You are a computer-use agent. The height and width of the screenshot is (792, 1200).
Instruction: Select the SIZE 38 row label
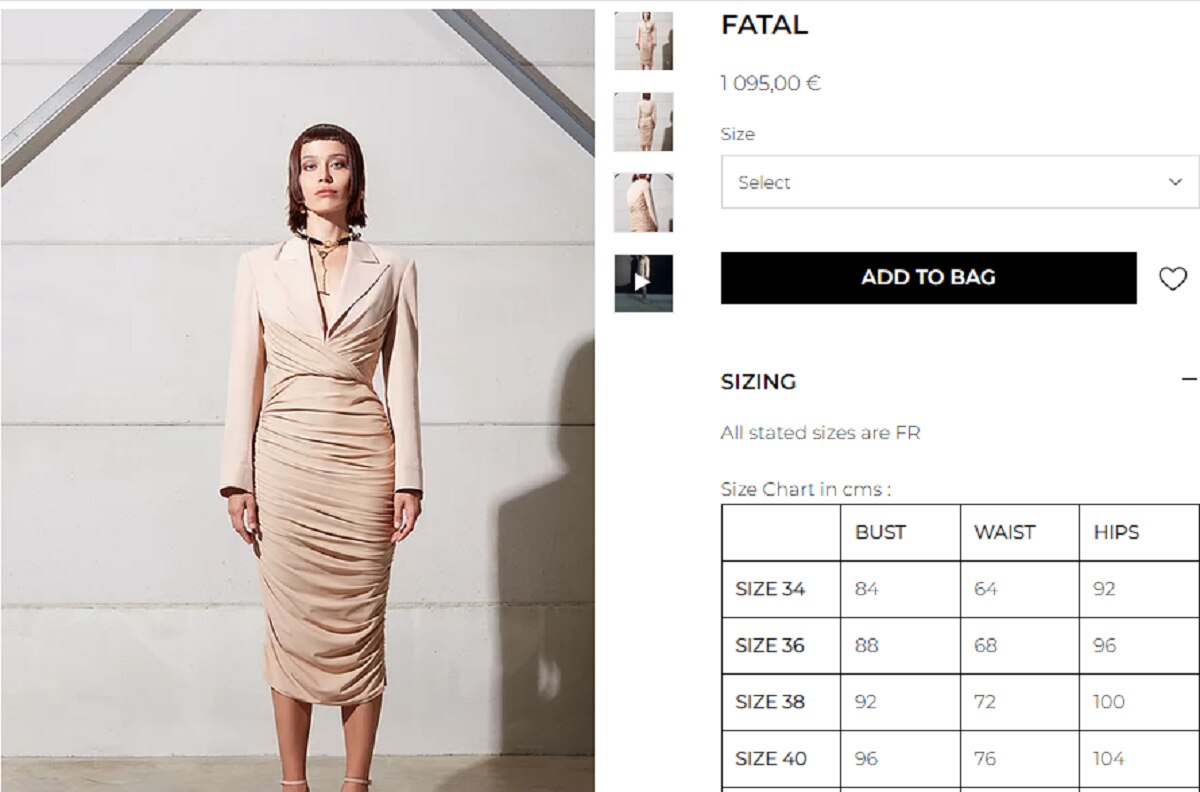pyautogui.click(x=770, y=701)
